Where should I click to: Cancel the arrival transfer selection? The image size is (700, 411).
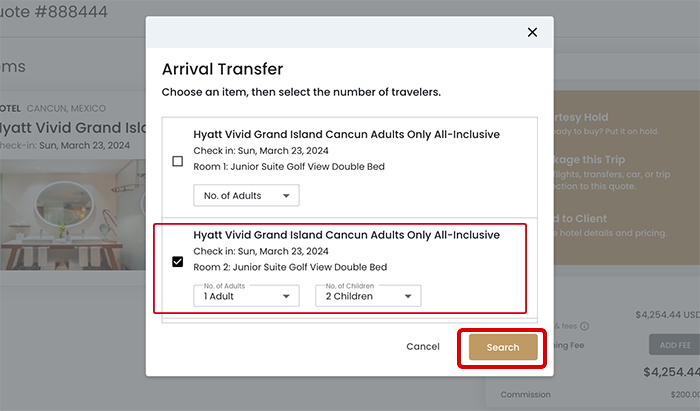tap(423, 347)
